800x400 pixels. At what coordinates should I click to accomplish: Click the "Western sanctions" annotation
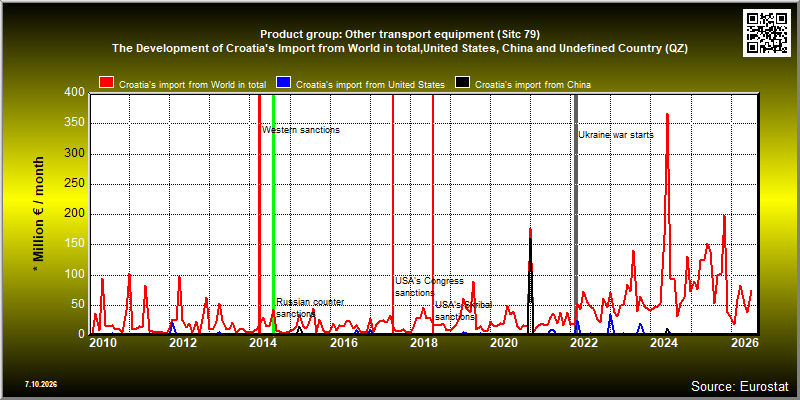click(x=301, y=130)
